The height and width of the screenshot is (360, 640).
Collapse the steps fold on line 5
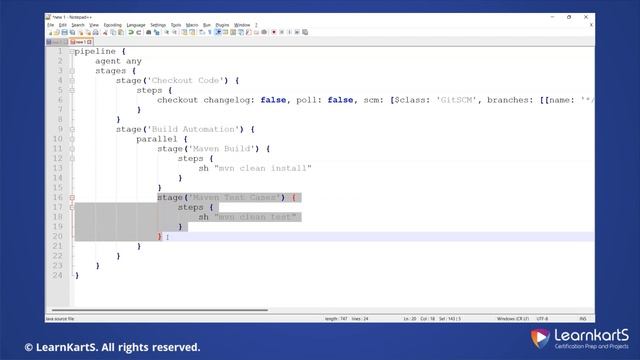[x=72, y=91]
